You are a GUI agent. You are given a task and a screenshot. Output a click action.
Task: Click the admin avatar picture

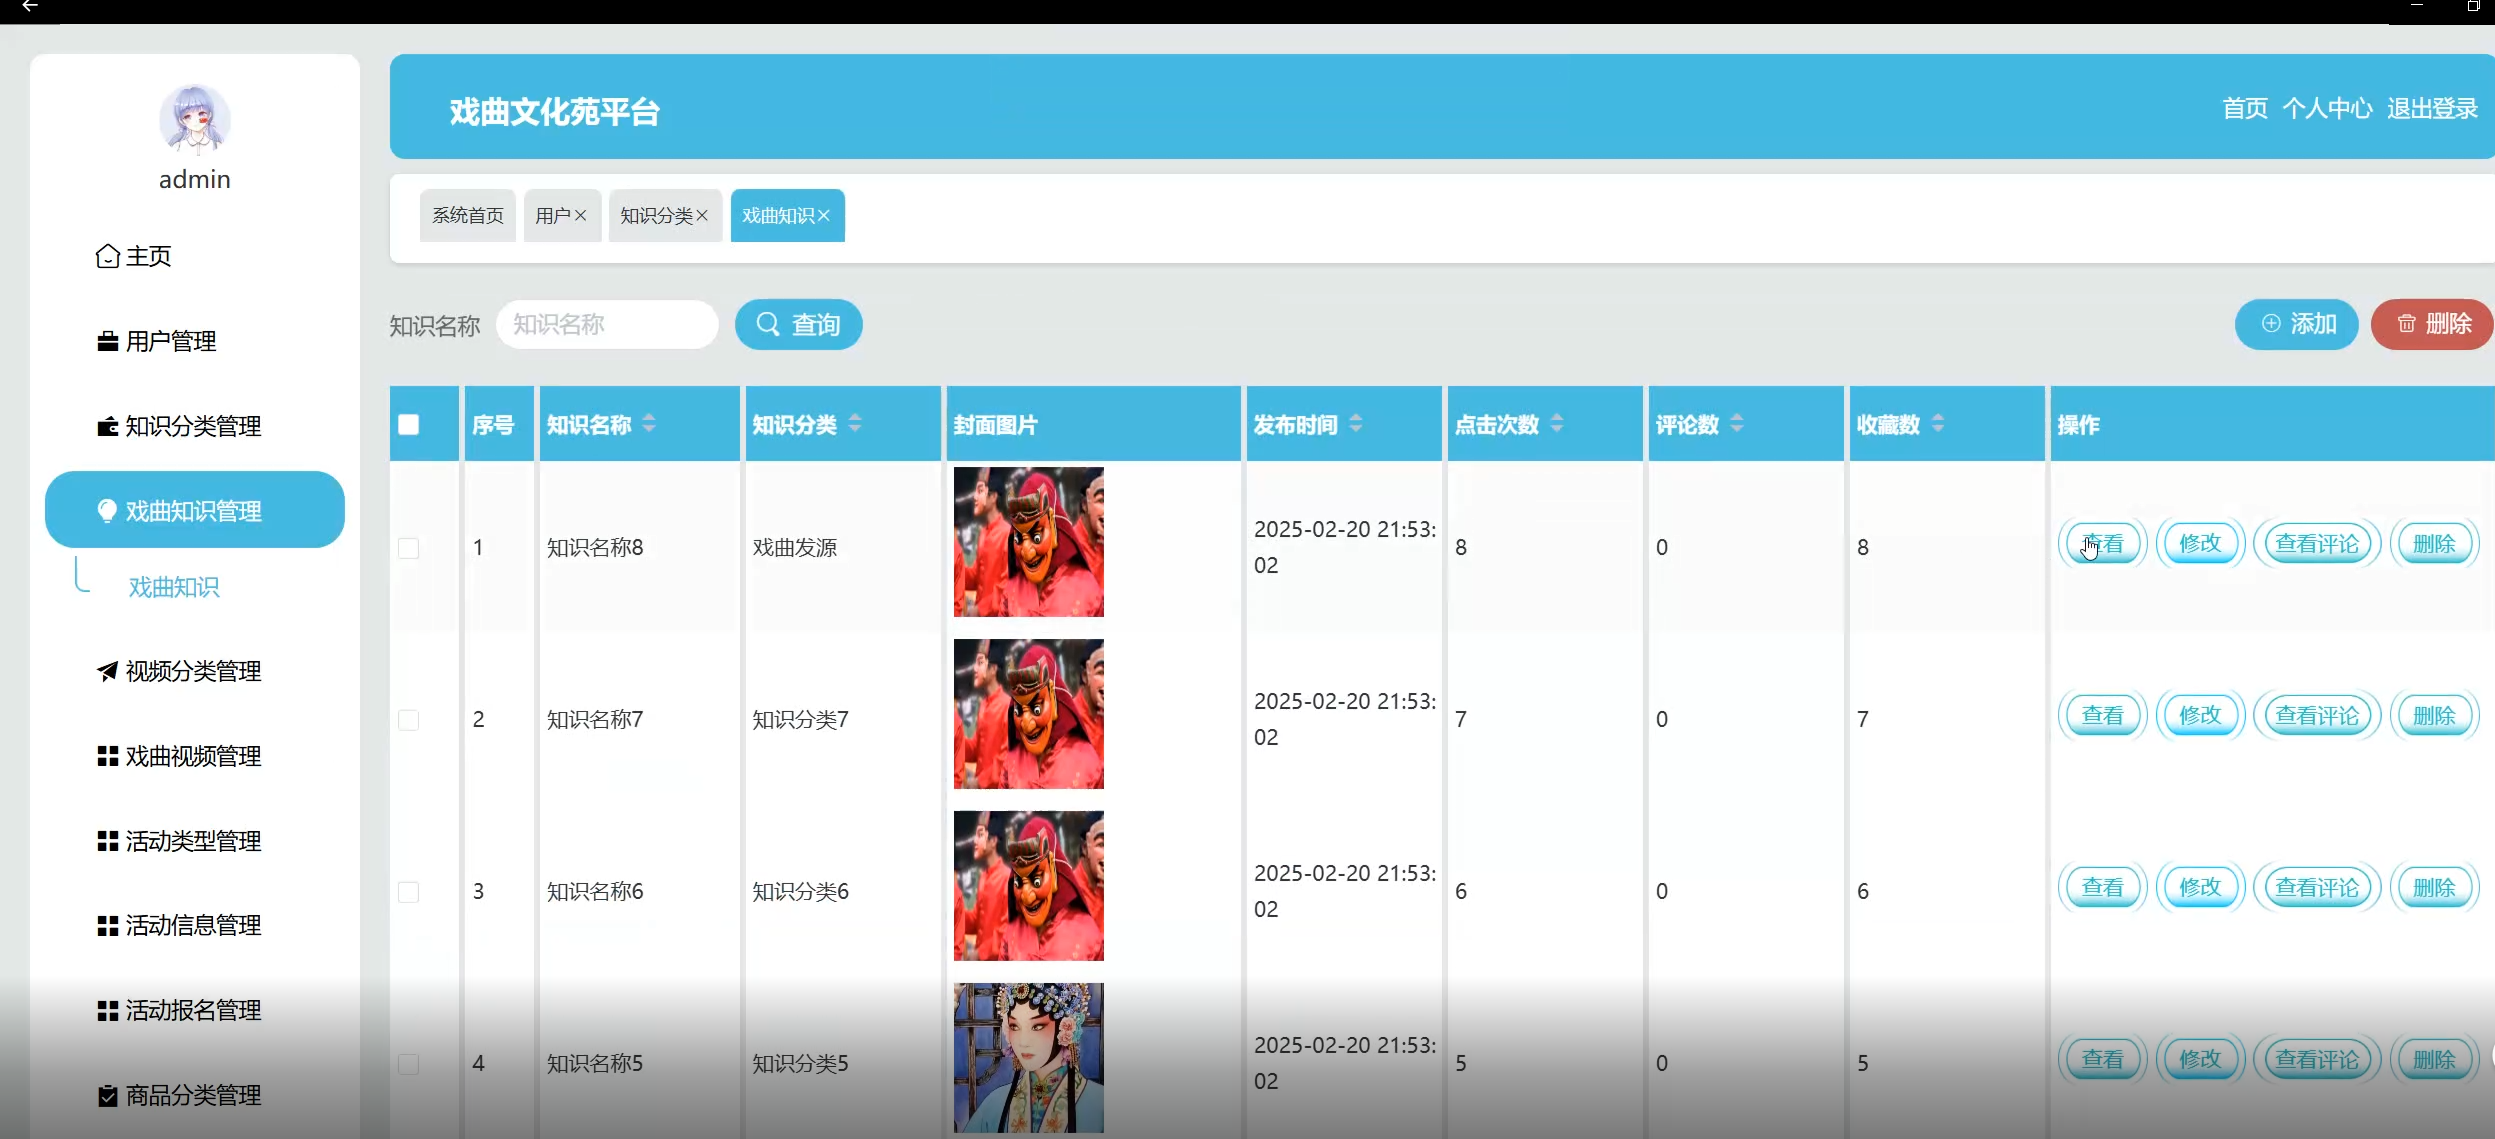tap(195, 120)
